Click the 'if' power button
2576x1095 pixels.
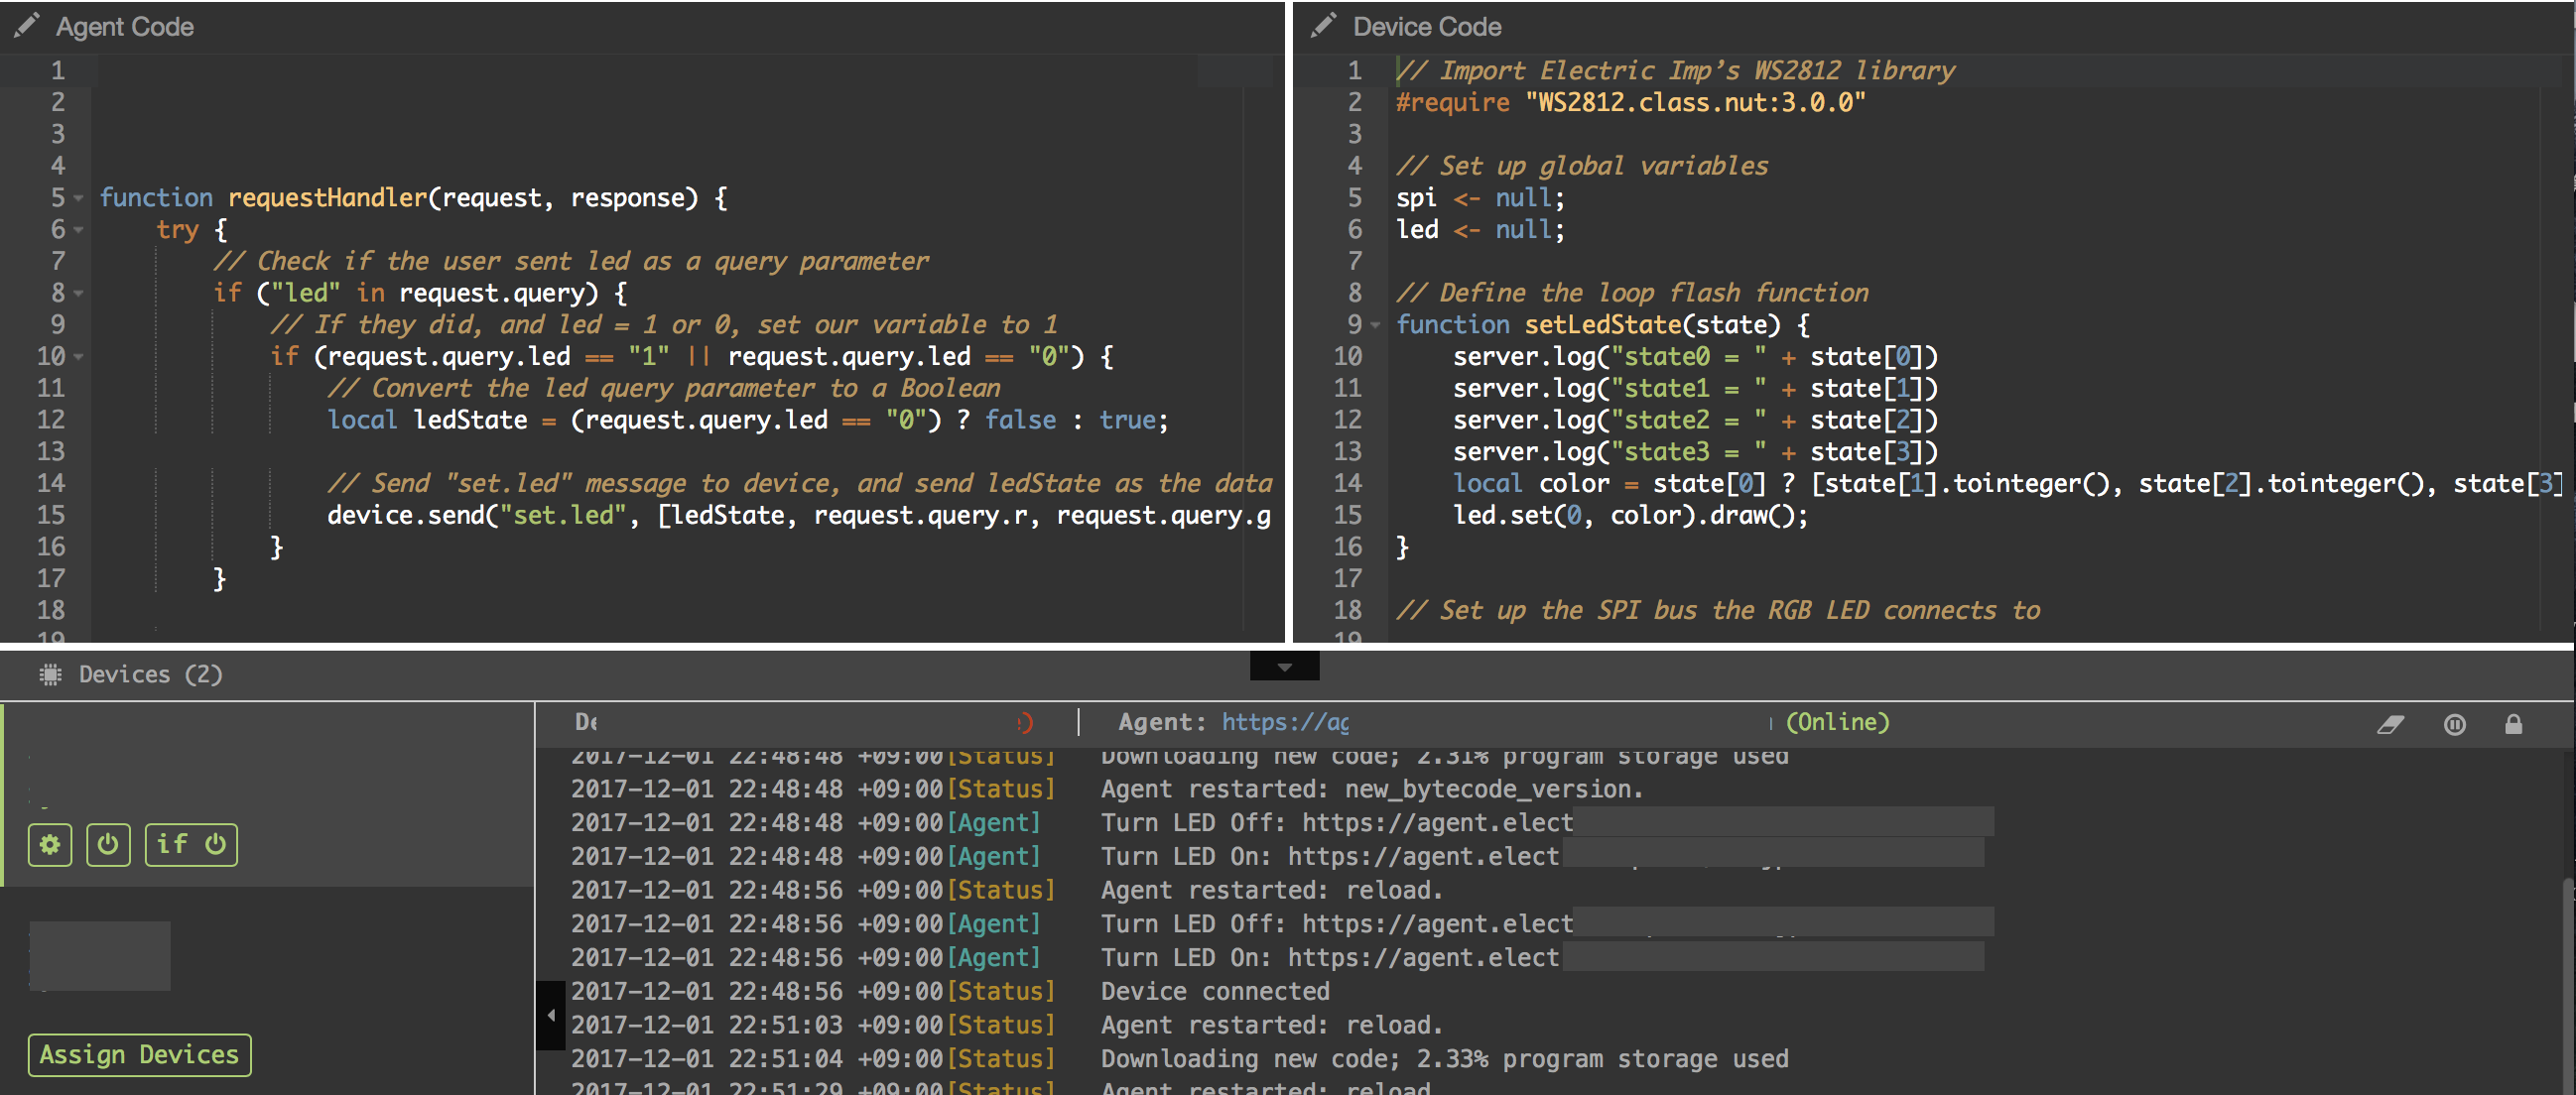click(191, 845)
